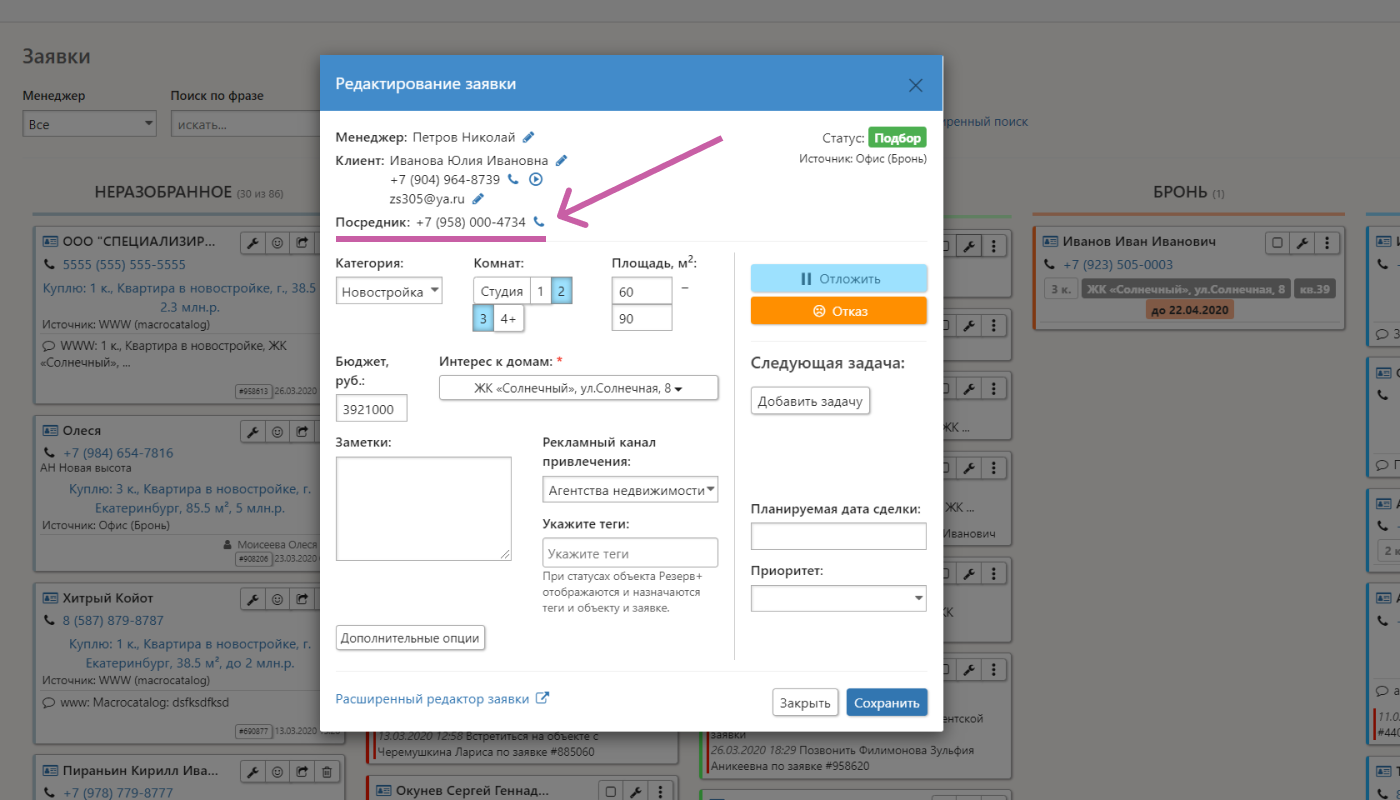1400x800 pixels.
Task: Click smiley icon on Олеся card
Action: click(x=277, y=431)
